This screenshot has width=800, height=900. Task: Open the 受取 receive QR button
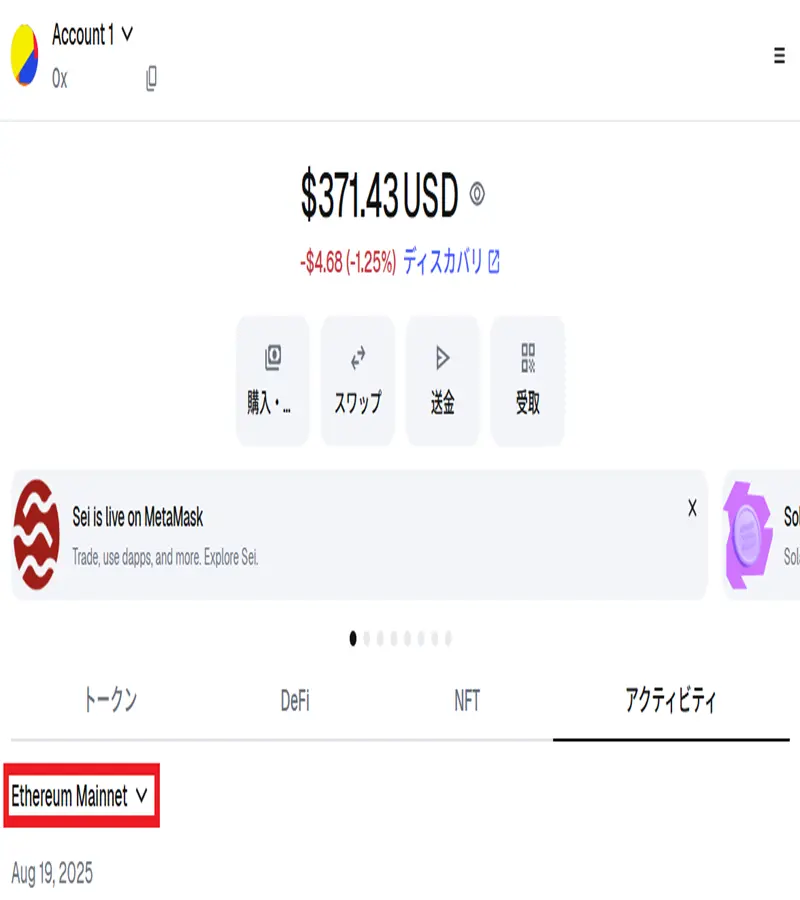pyautogui.click(x=527, y=381)
